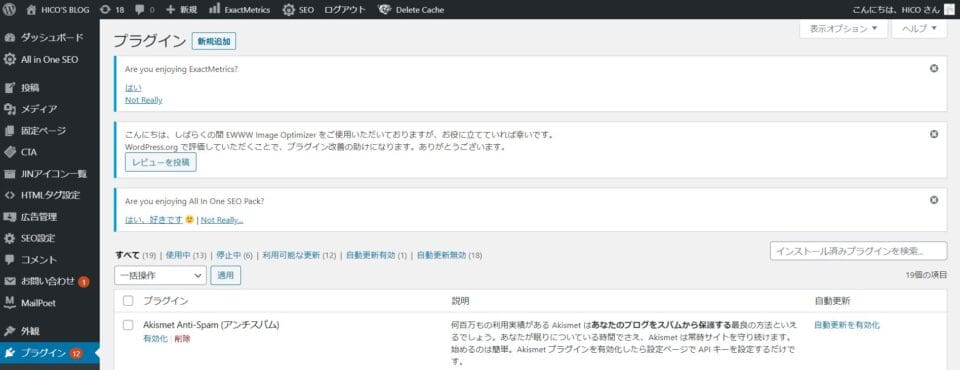Click こんにちは、HICO さん account greeting
The image size is (960, 370).
pyautogui.click(x=896, y=9)
